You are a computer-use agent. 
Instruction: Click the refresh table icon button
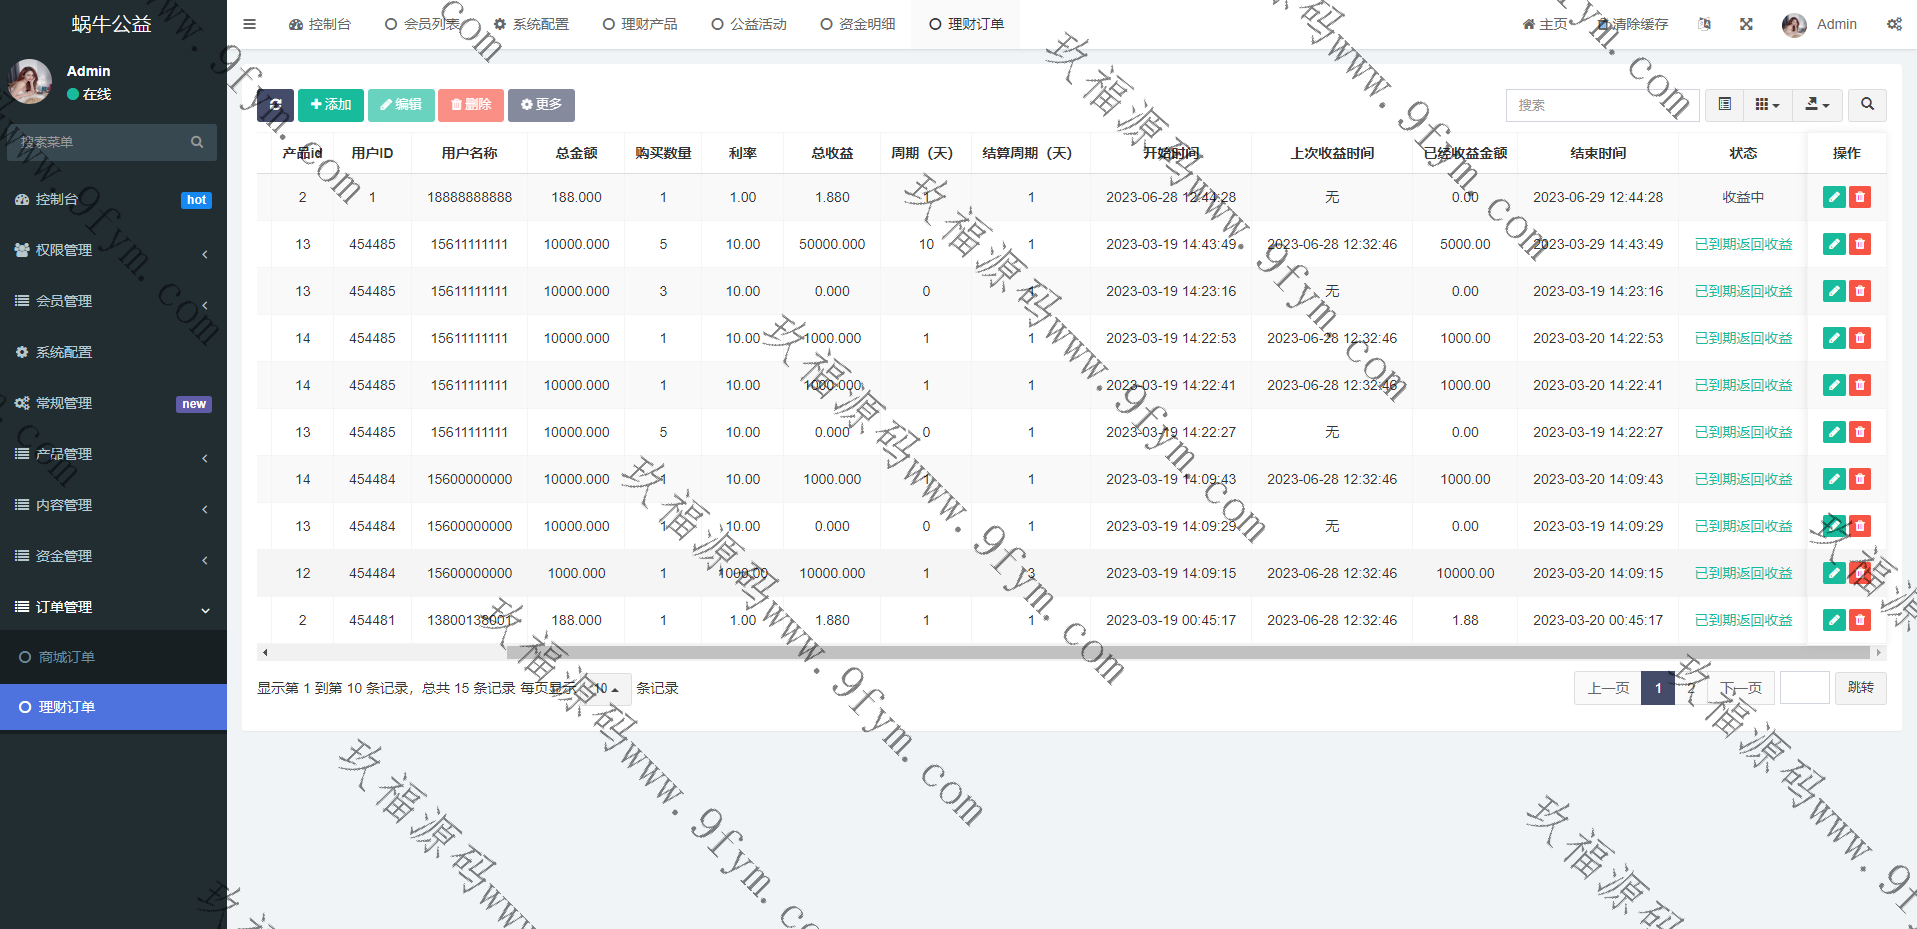click(275, 105)
